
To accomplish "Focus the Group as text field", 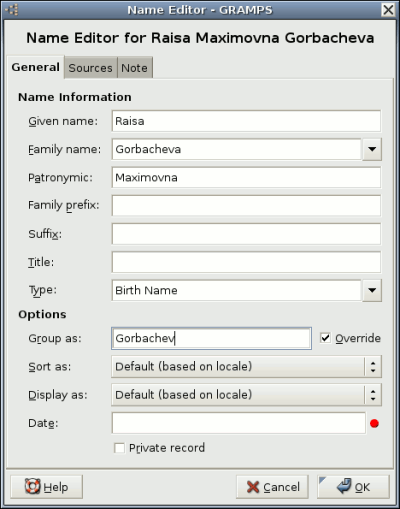I will click(211, 338).
